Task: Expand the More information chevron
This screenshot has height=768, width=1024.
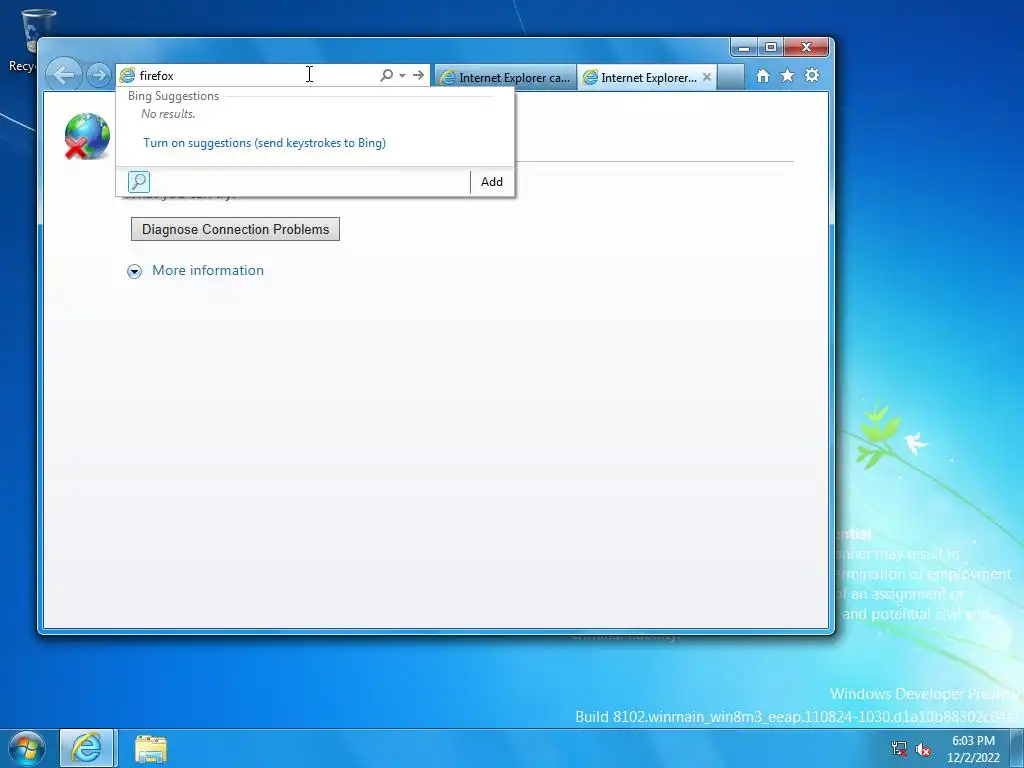Action: coord(135,271)
